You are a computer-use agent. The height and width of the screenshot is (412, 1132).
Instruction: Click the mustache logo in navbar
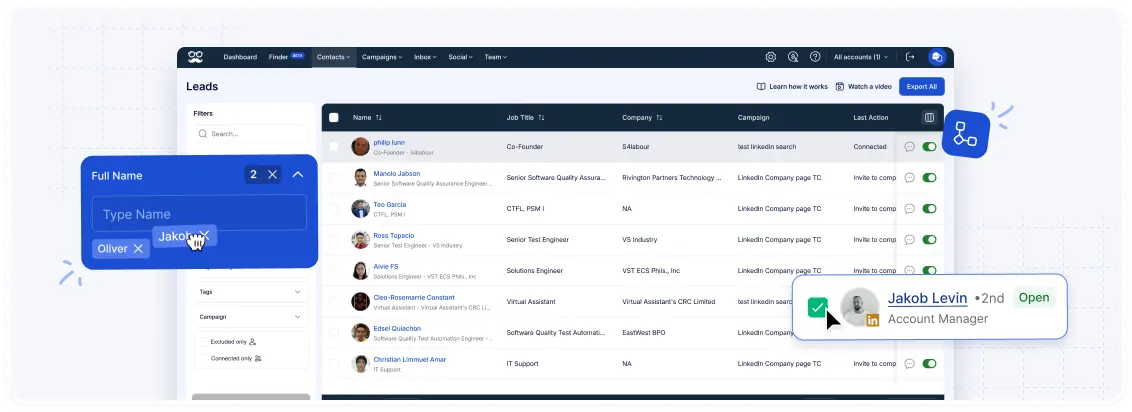196,57
